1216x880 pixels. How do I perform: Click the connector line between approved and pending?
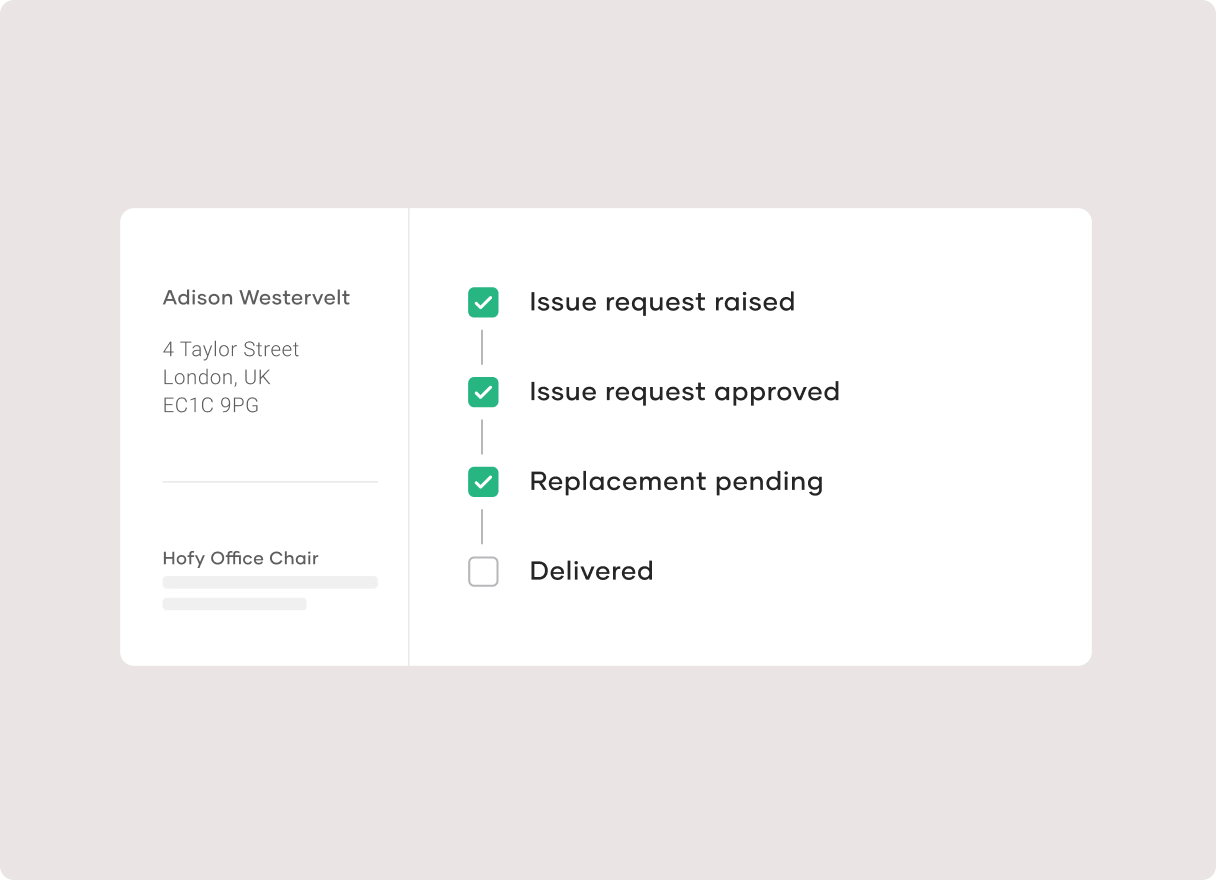[482, 437]
